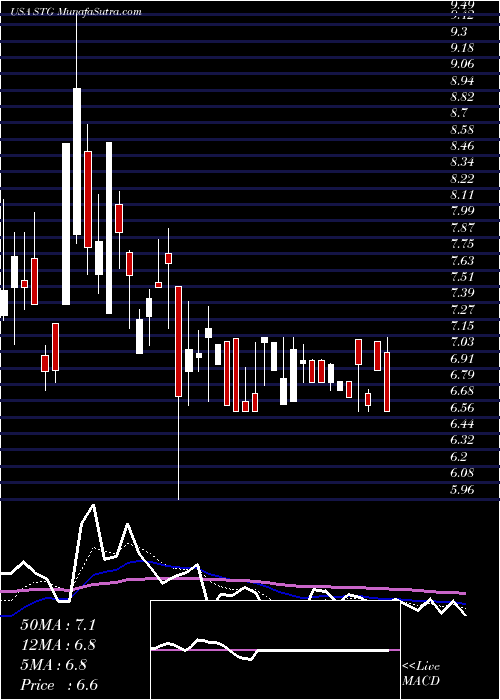Screen dimensions: 500x700
Task: Click the 8.58 price axis label
Action: tap(462, 130)
